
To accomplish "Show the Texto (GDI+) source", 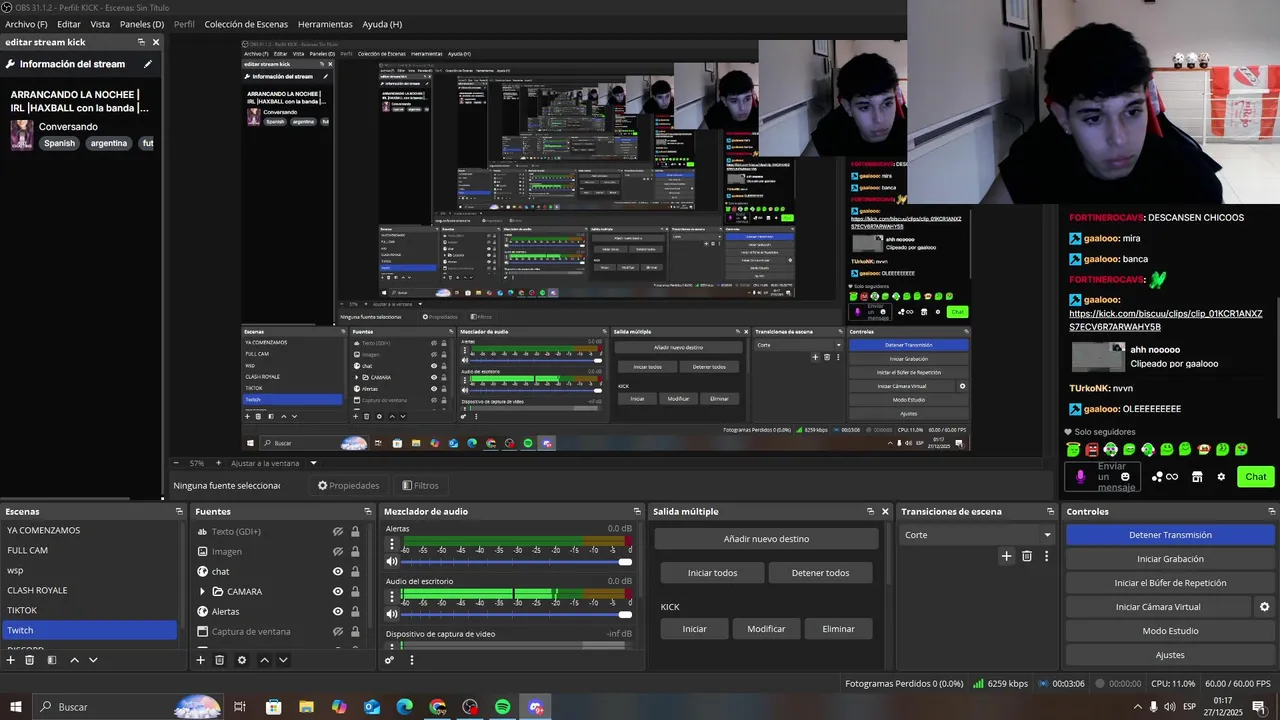I will [338, 532].
